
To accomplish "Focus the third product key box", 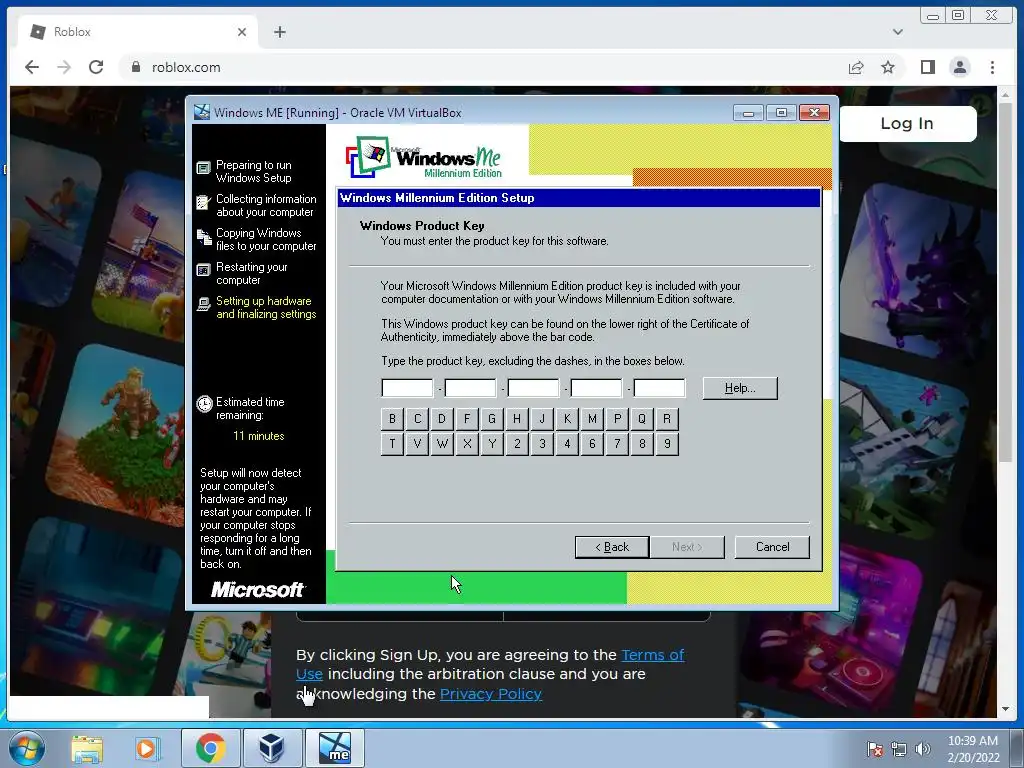I will pyautogui.click(x=533, y=388).
